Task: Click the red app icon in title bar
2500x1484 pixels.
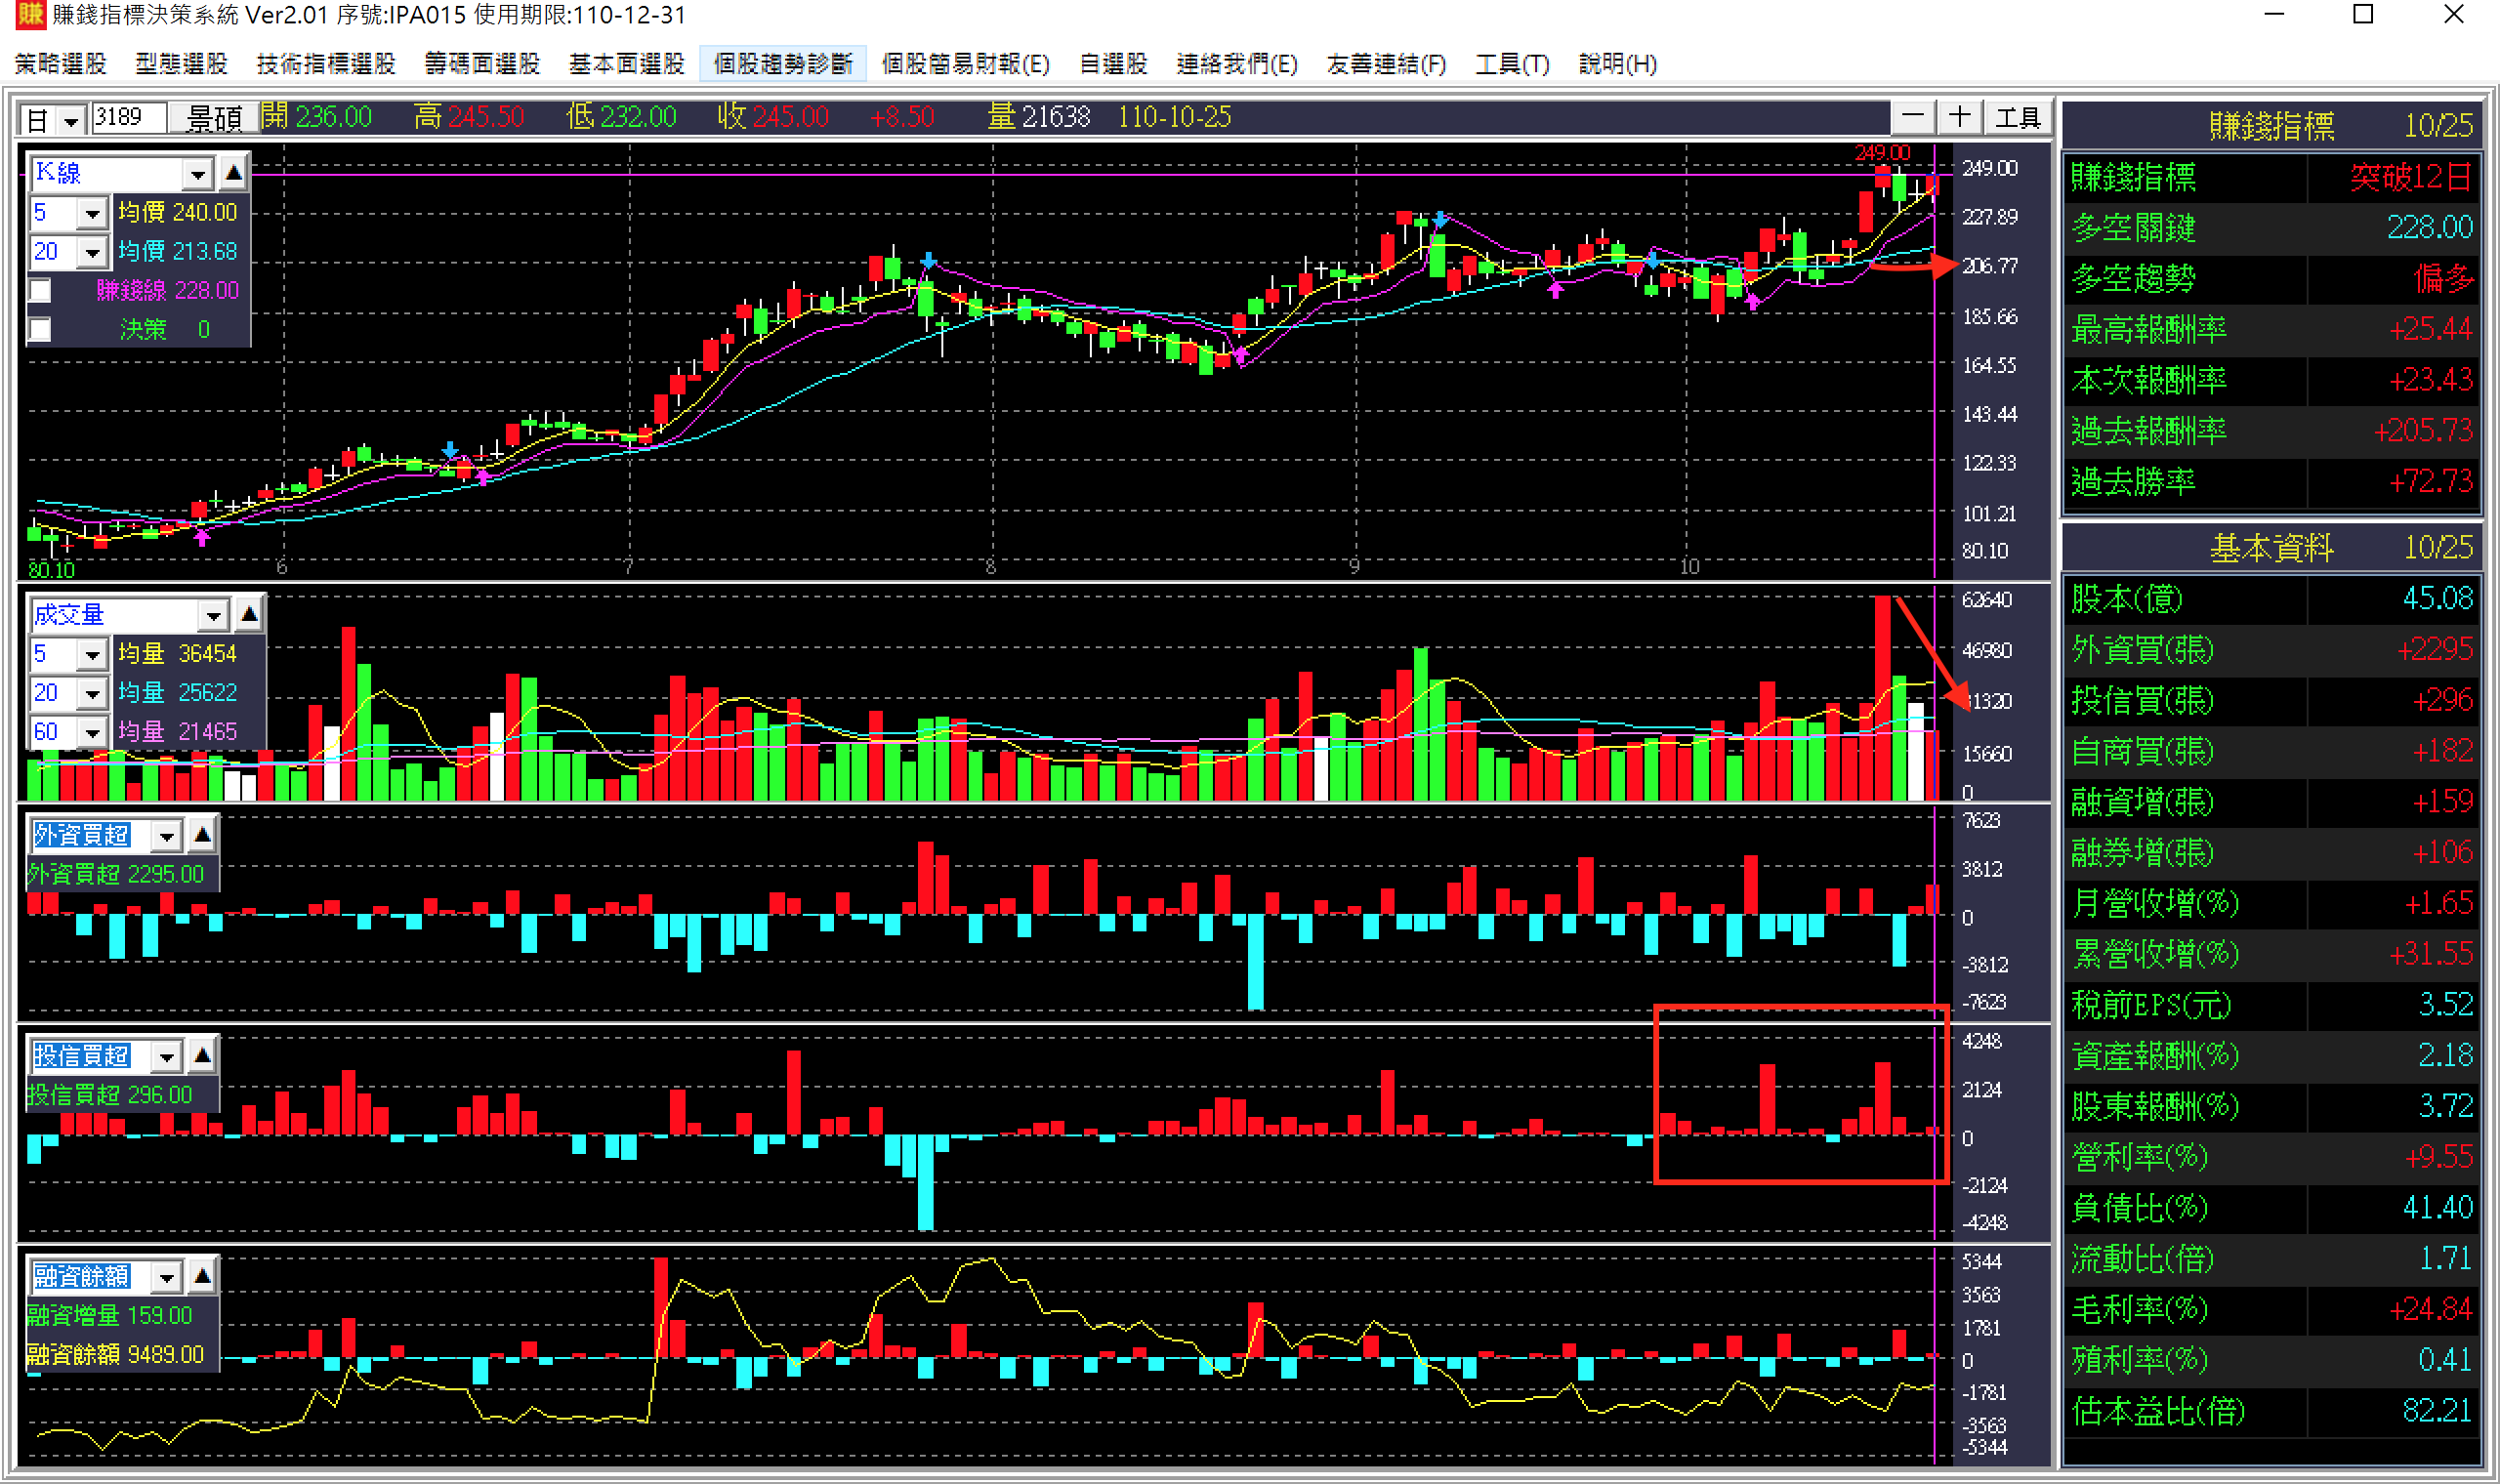Action: point(30,15)
